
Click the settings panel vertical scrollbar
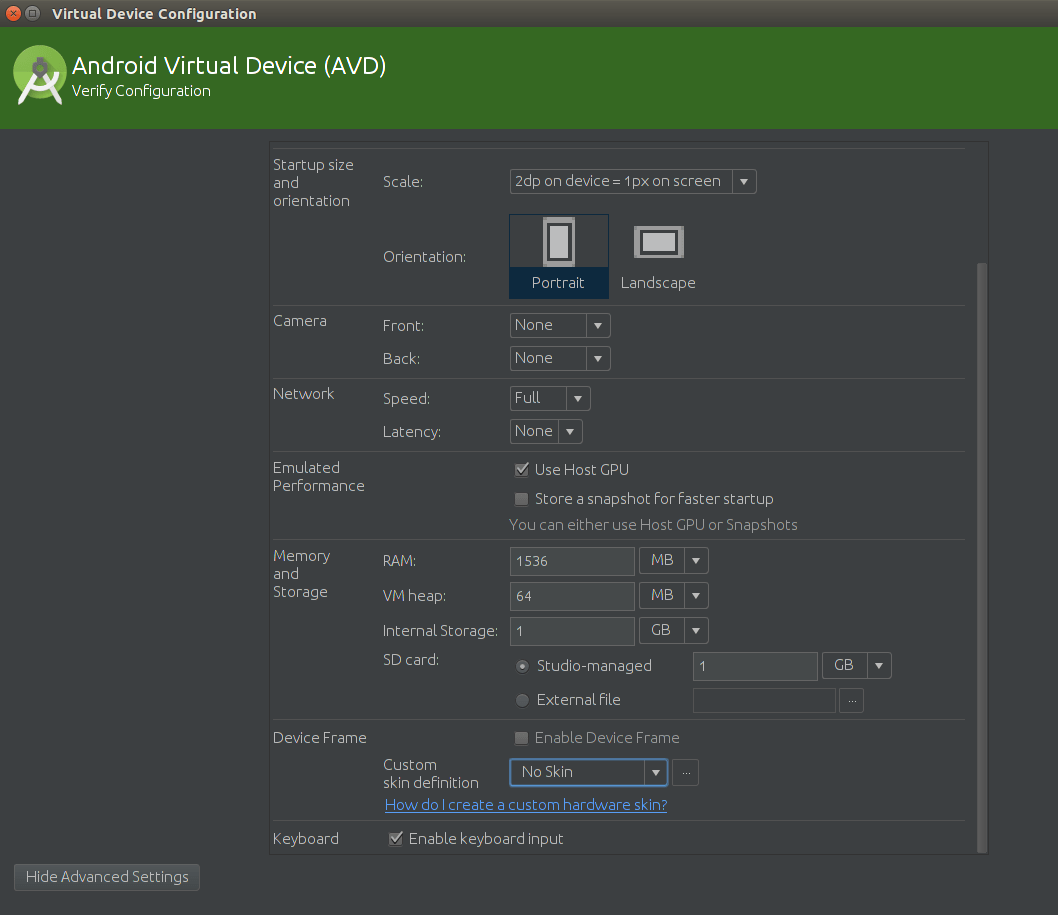982,557
